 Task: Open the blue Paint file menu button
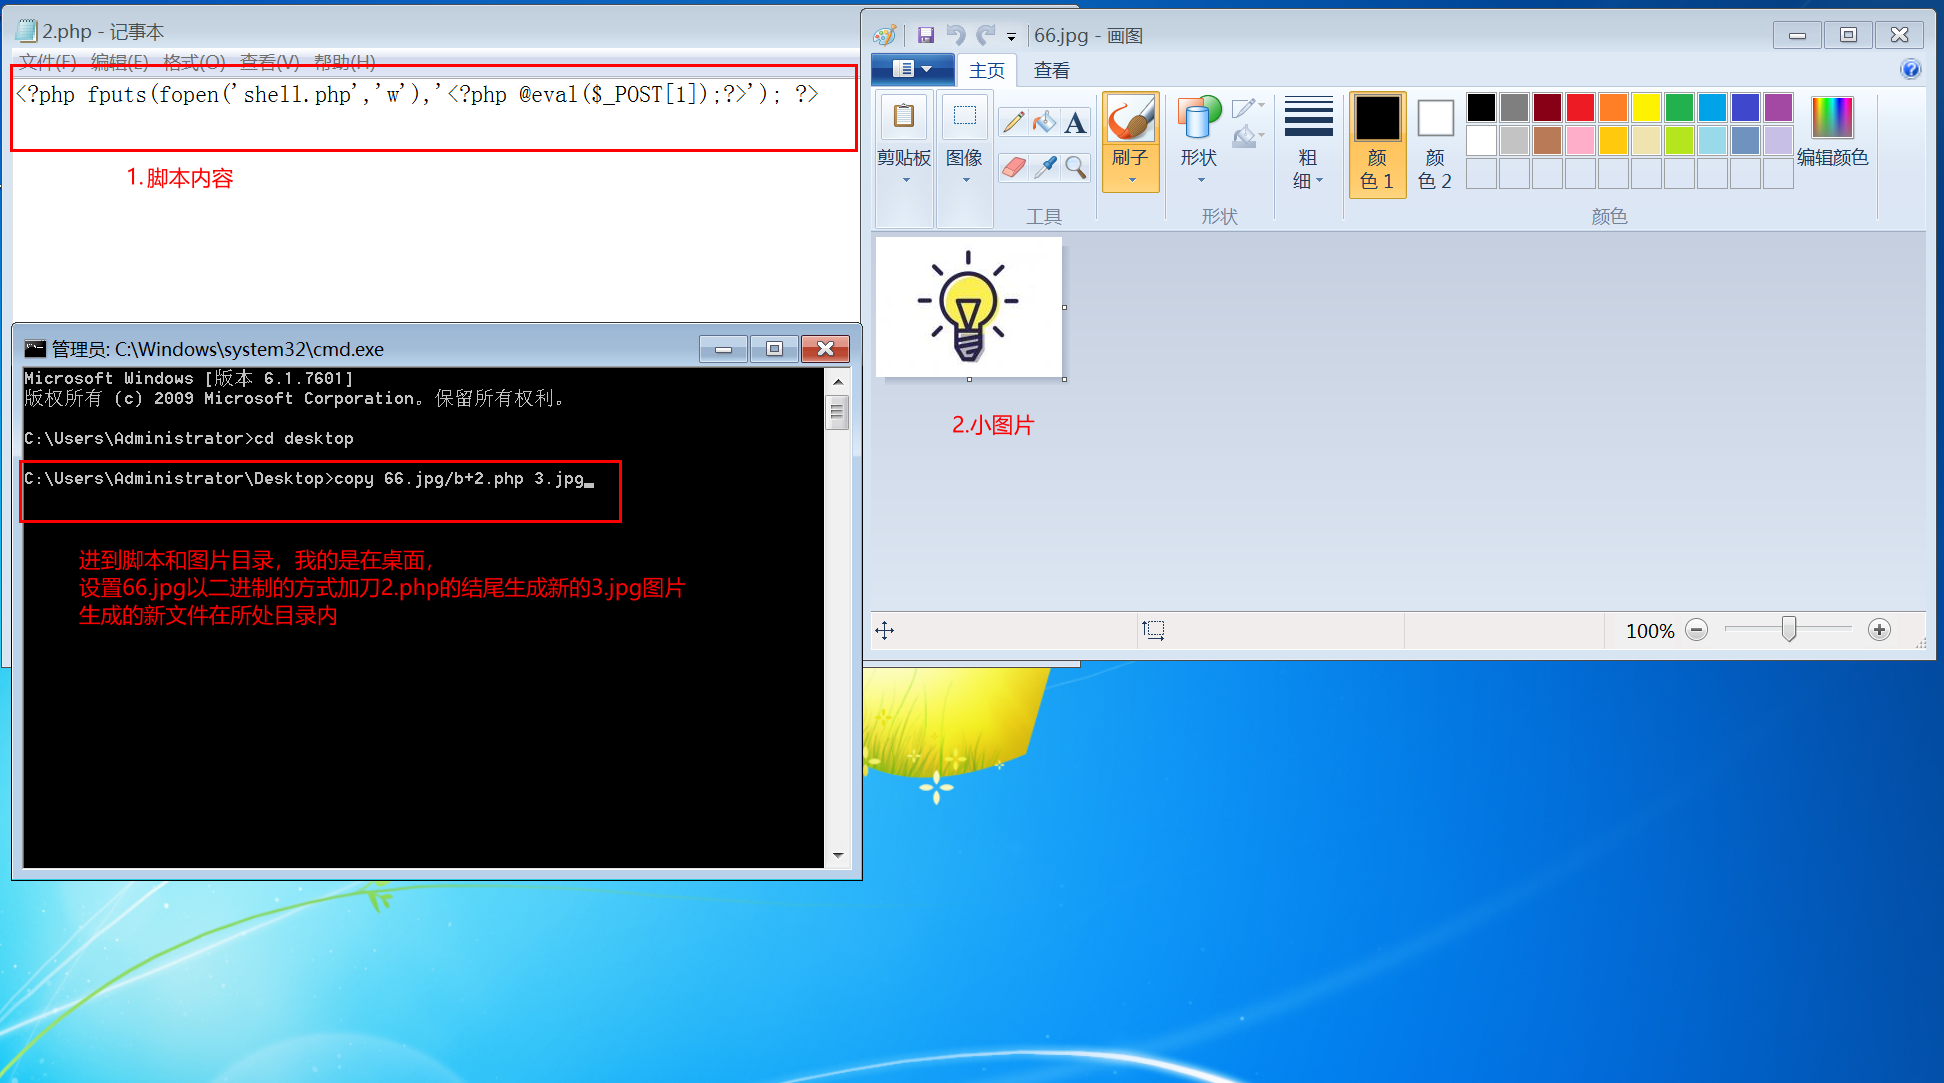(912, 69)
